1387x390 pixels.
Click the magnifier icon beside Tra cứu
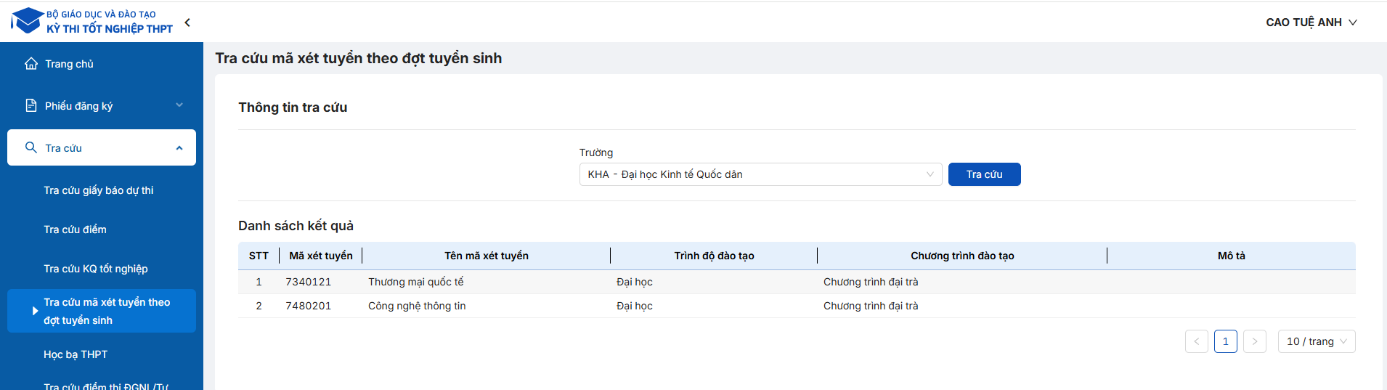(x=31, y=147)
